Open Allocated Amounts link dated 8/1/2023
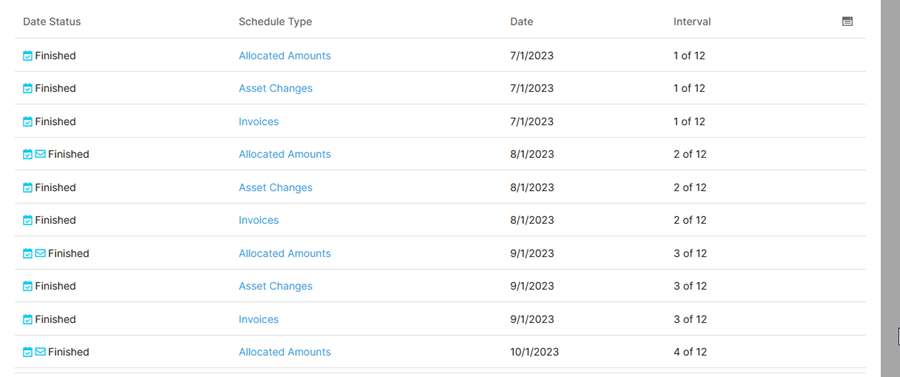This screenshot has height=377, width=900. point(285,154)
